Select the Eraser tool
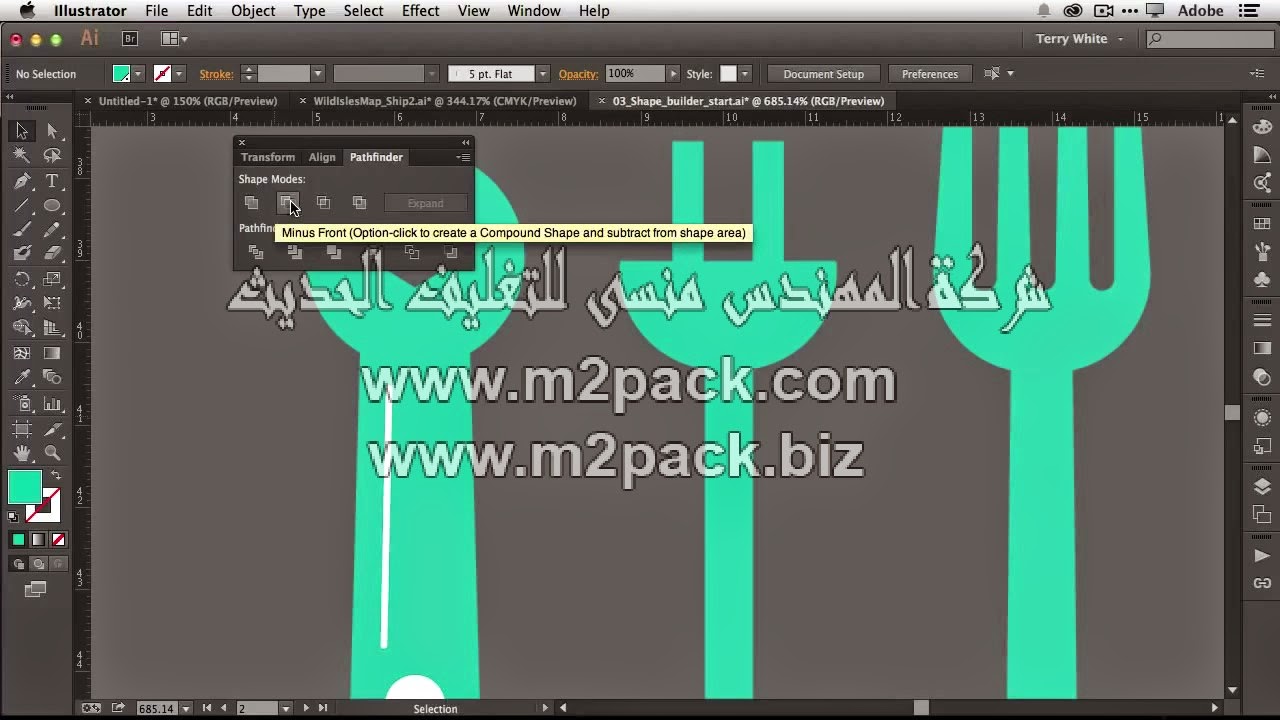The width and height of the screenshot is (1280, 720). (x=52, y=254)
